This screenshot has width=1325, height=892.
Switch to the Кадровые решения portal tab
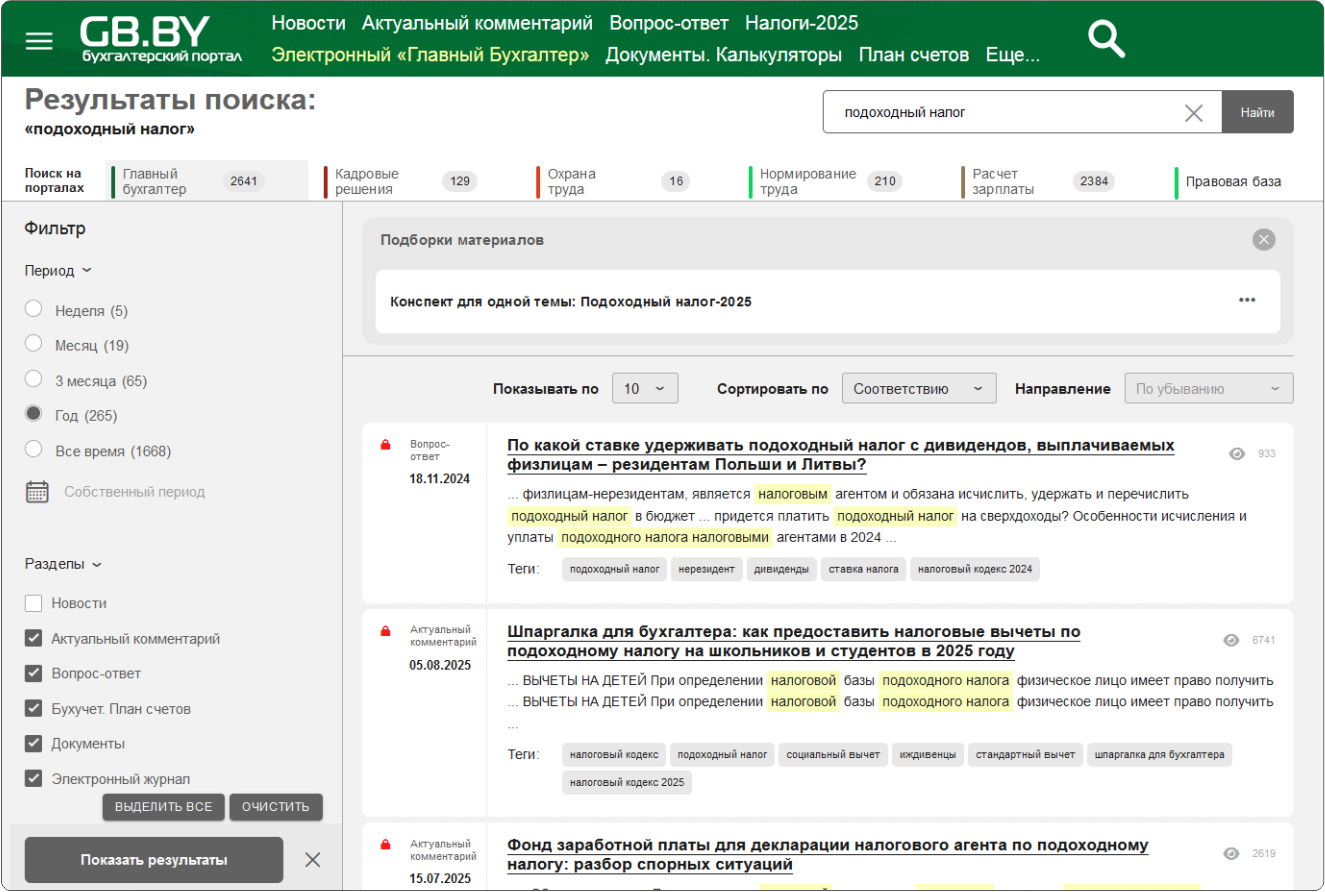click(x=366, y=181)
